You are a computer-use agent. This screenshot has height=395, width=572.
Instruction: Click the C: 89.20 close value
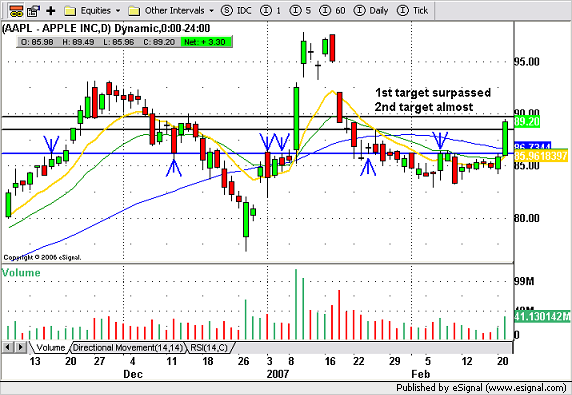[159, 42]
